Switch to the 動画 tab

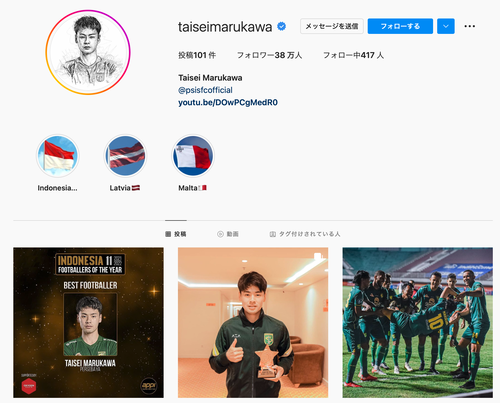click(x=228, y=234)
